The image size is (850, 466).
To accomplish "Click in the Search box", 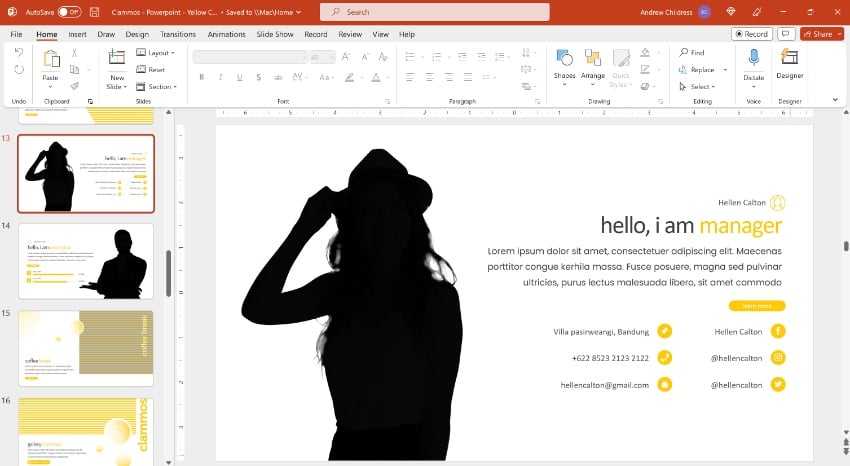I will [435, 12].
